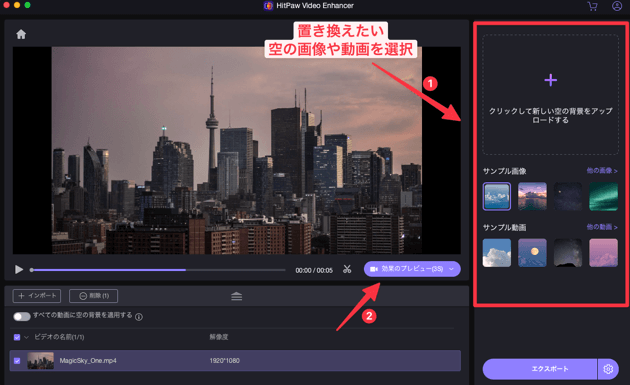The image size is (630, 385).
Task: Go to the home screen icon
Action: [x=21, y=34]
